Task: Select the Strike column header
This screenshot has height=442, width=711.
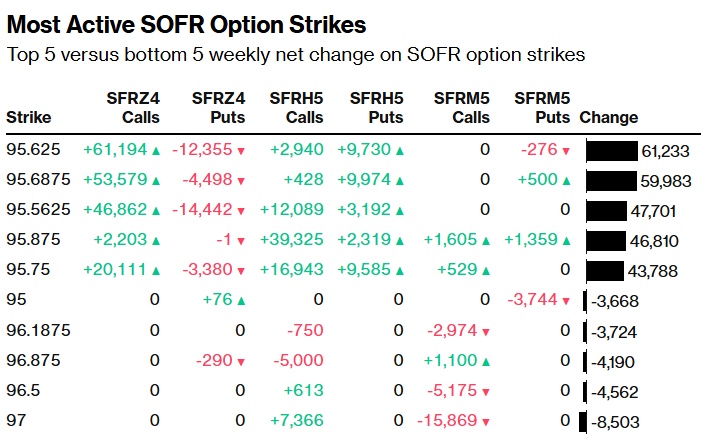Action: pos(29,117)
